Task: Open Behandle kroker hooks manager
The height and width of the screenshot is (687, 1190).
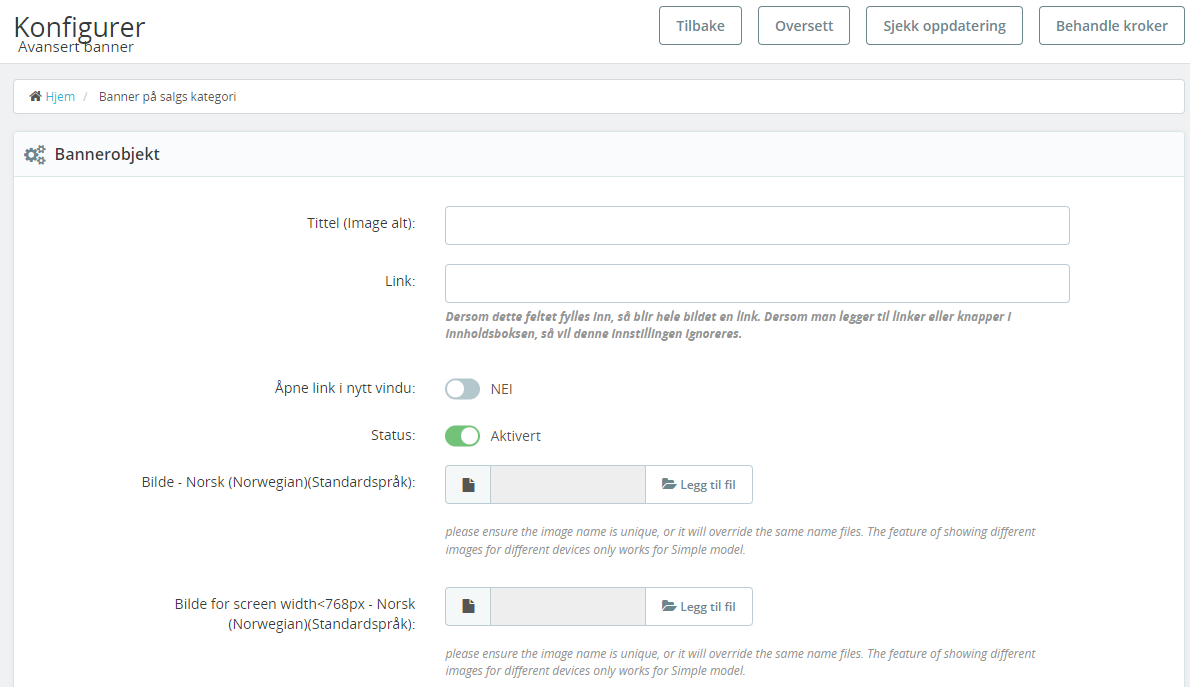Action: [1111, 26]
